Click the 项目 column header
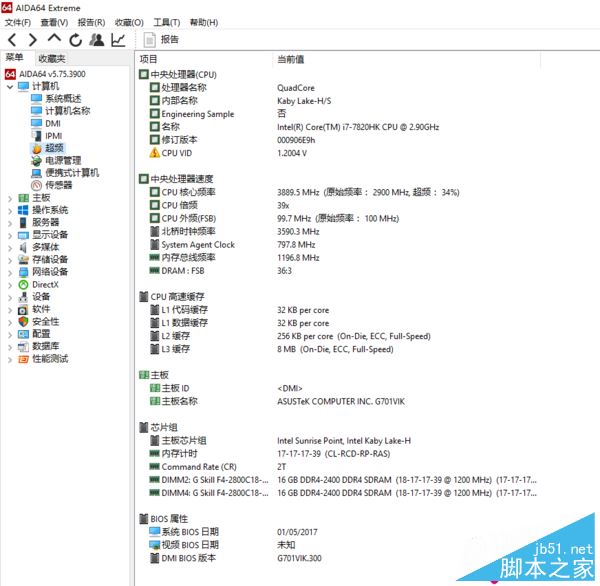The height and width of the screenshot is (586, 600). [148, 59]
